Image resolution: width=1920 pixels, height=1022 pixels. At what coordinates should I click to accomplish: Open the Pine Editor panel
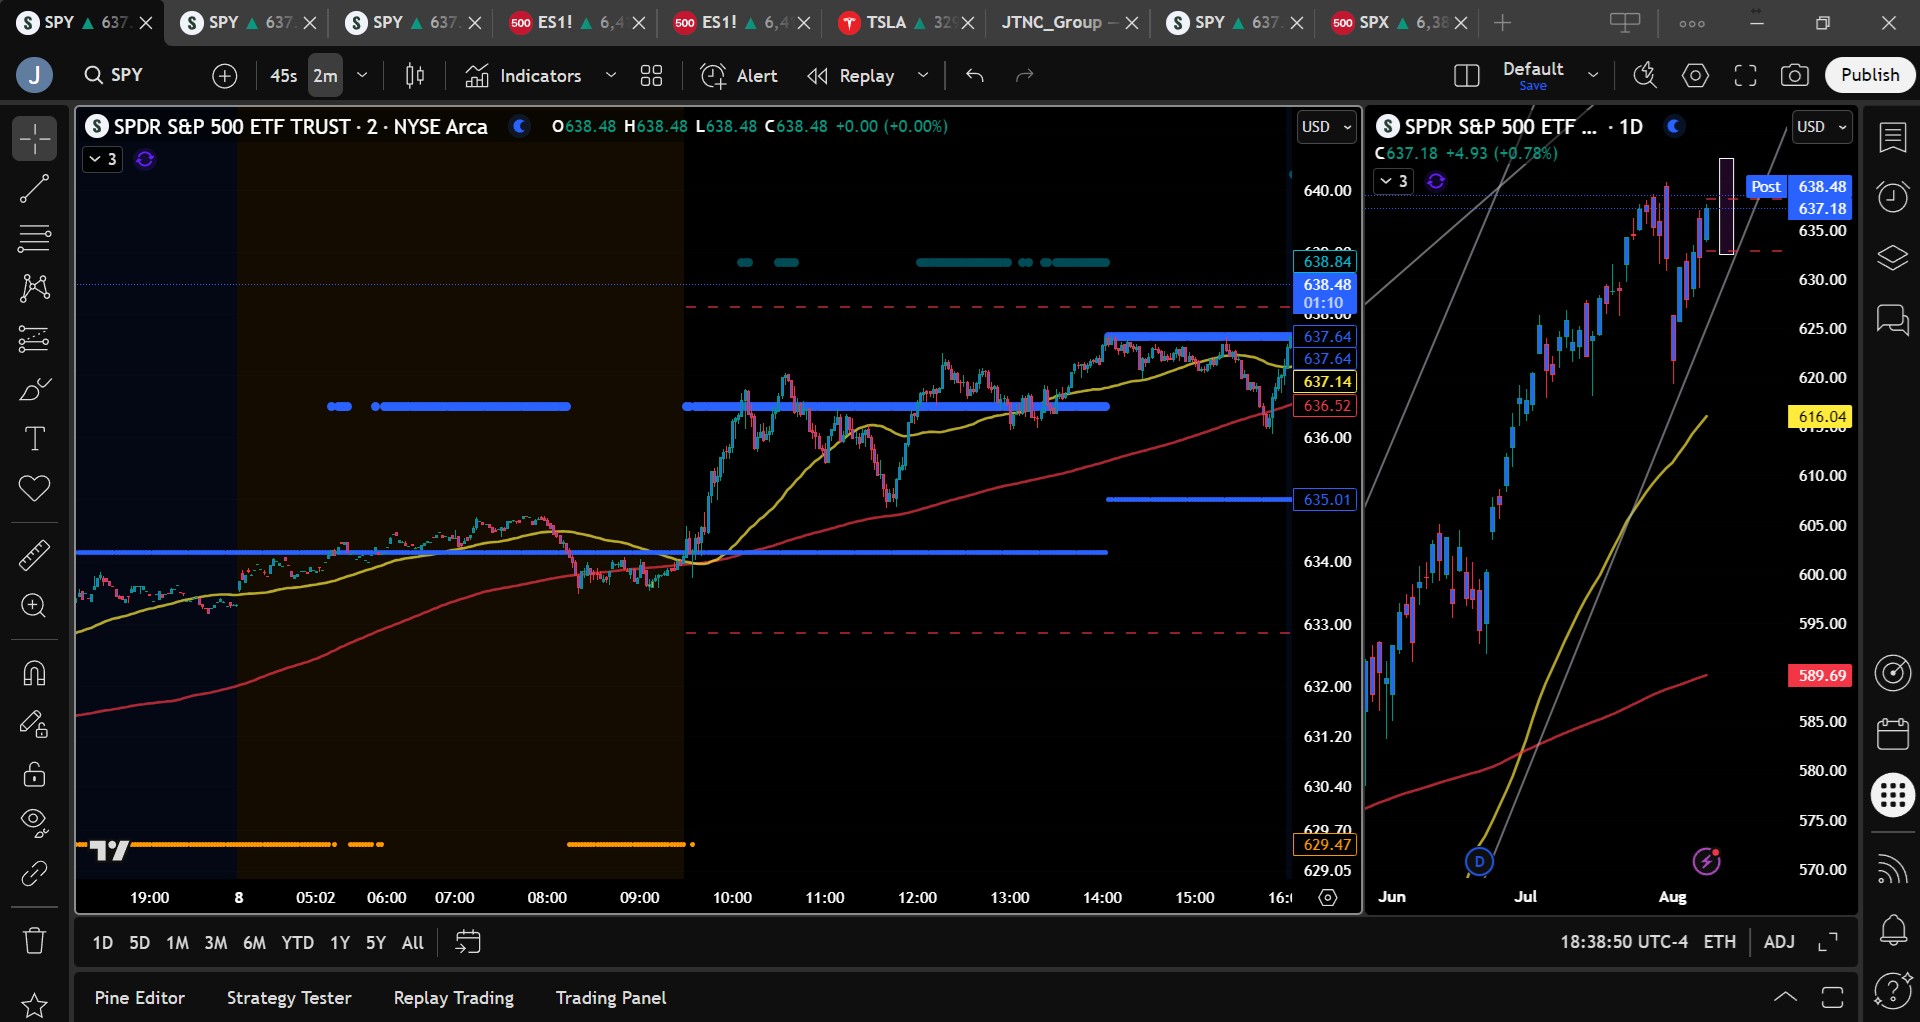[x=140, y=998]
